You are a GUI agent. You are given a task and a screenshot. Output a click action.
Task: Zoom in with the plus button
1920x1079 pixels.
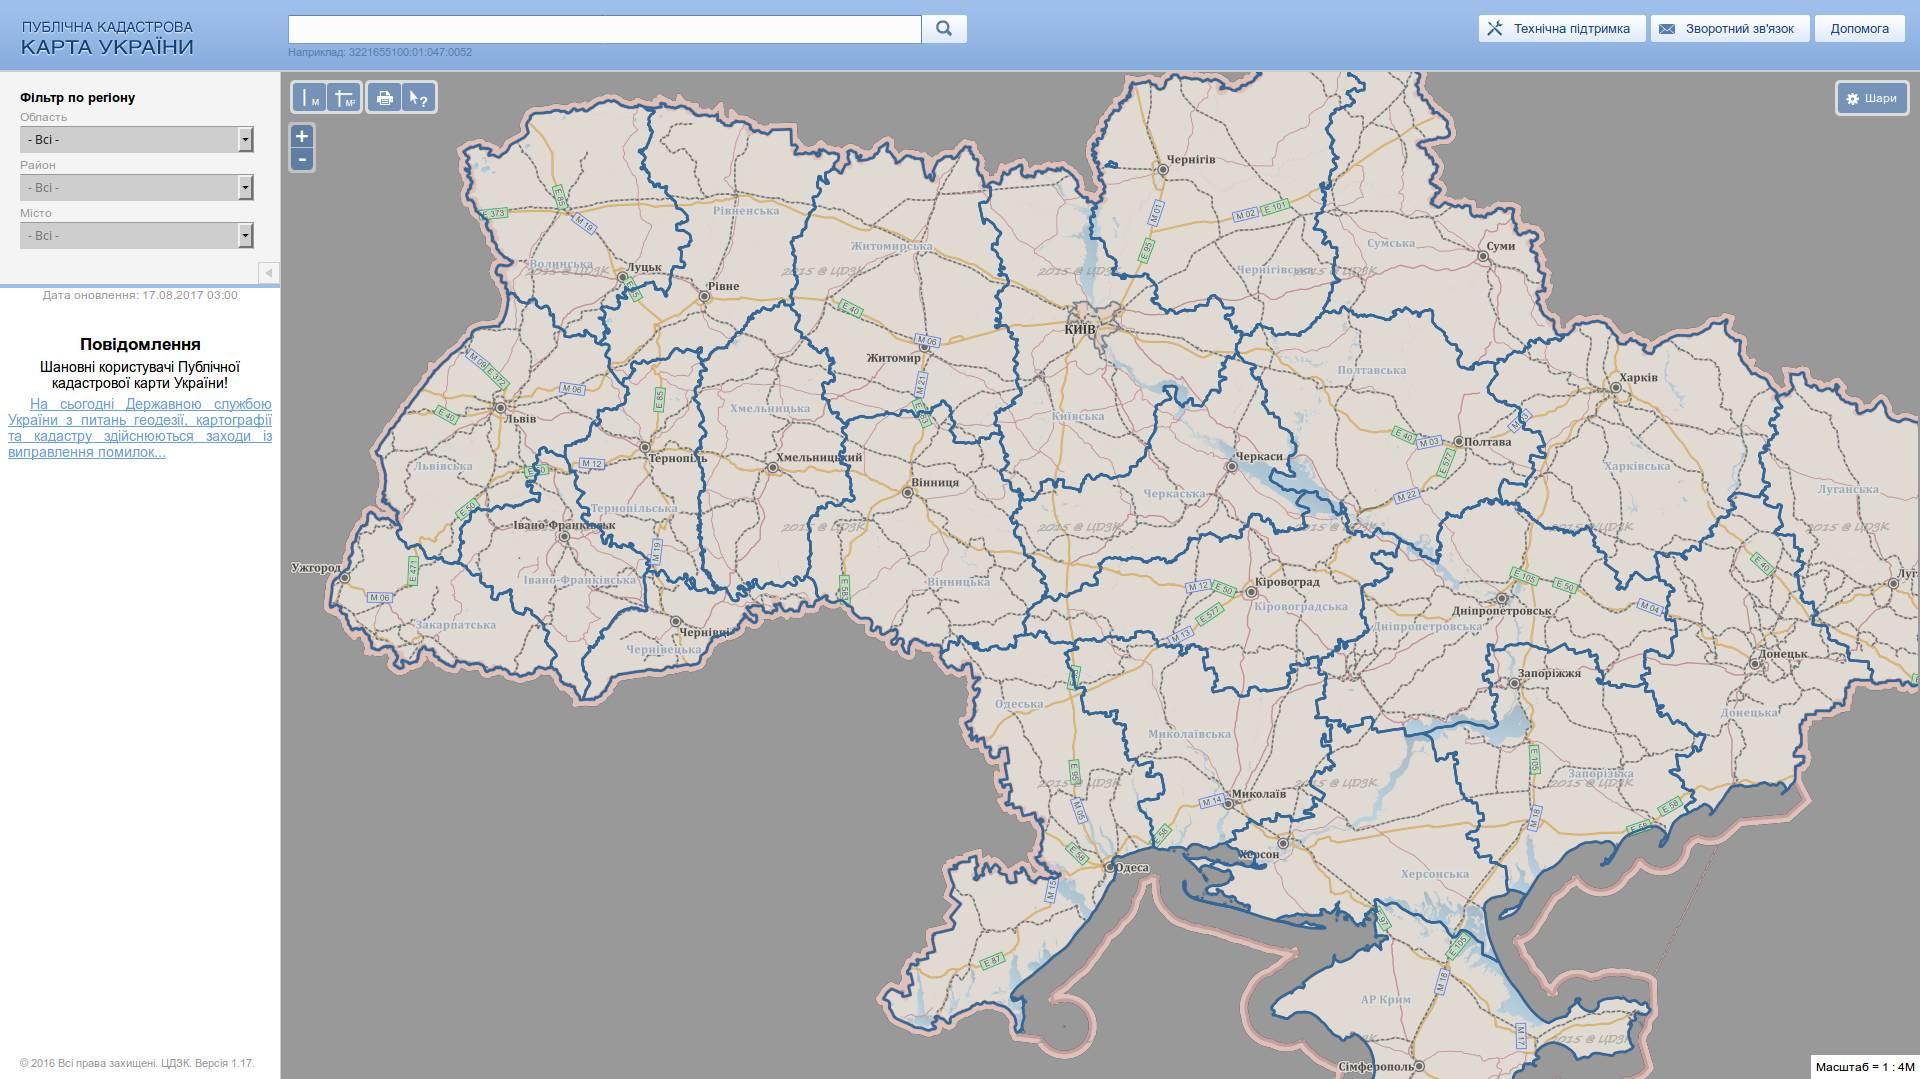click(302, 136)
